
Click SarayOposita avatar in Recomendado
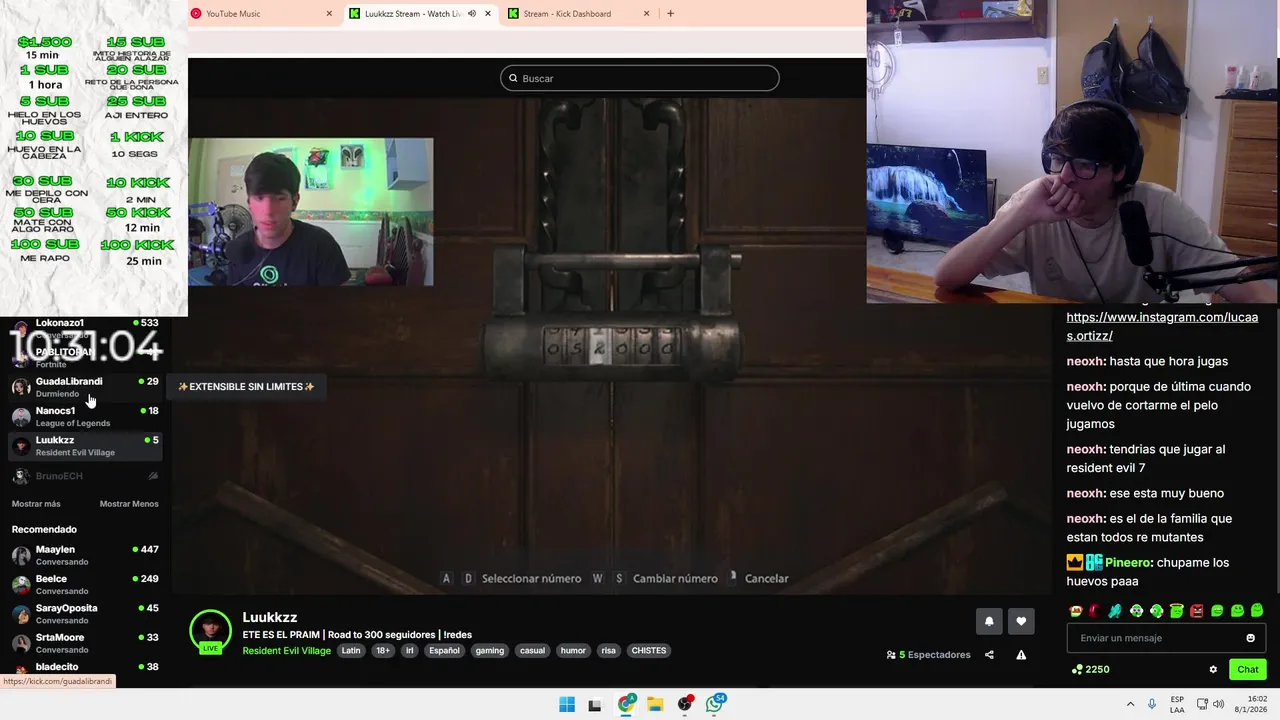[21, 614]
